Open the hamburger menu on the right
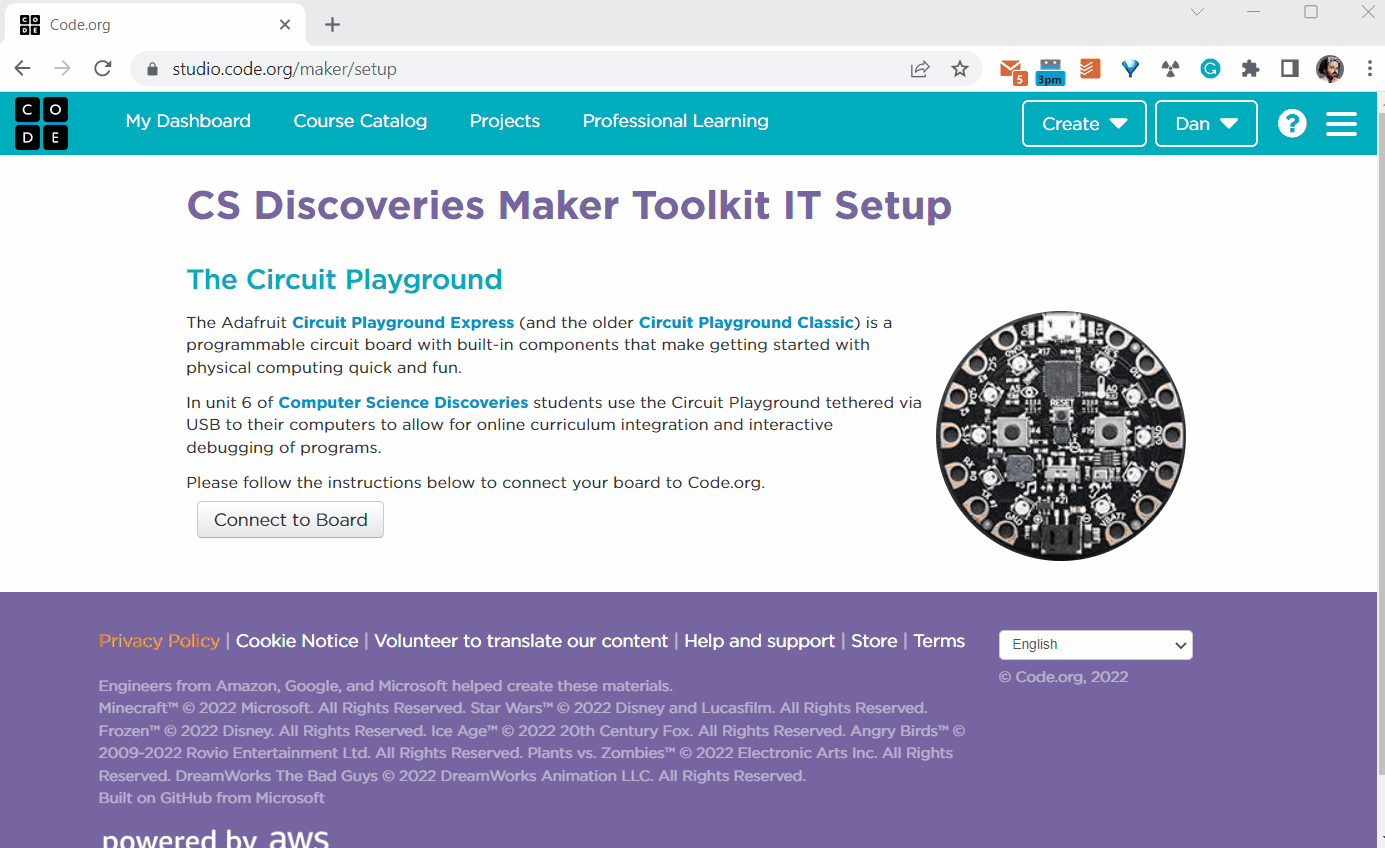The width and height of the screenshot is (1385, 848). 1342,123
